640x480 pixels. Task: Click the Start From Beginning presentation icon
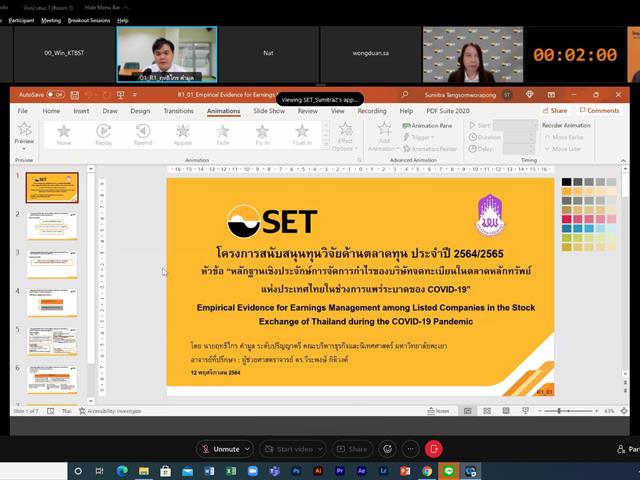(120, 95)
